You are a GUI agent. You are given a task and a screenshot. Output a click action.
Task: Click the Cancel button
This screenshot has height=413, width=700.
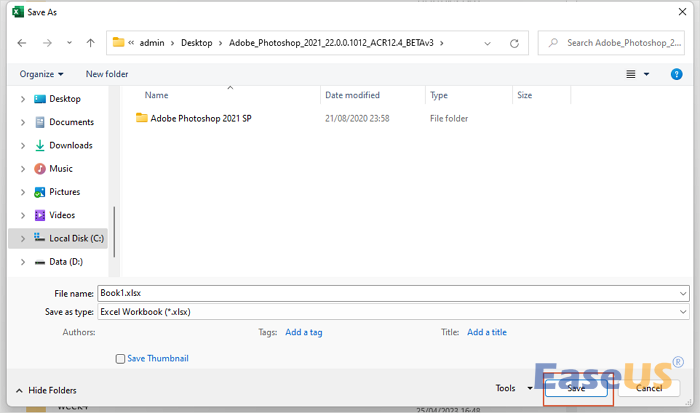tap(649, 388)
